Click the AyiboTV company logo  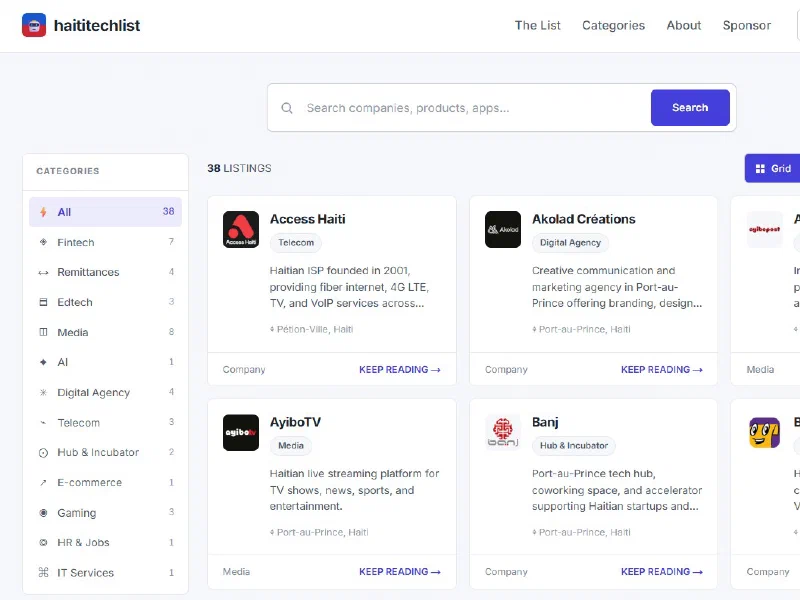point(241,433)
